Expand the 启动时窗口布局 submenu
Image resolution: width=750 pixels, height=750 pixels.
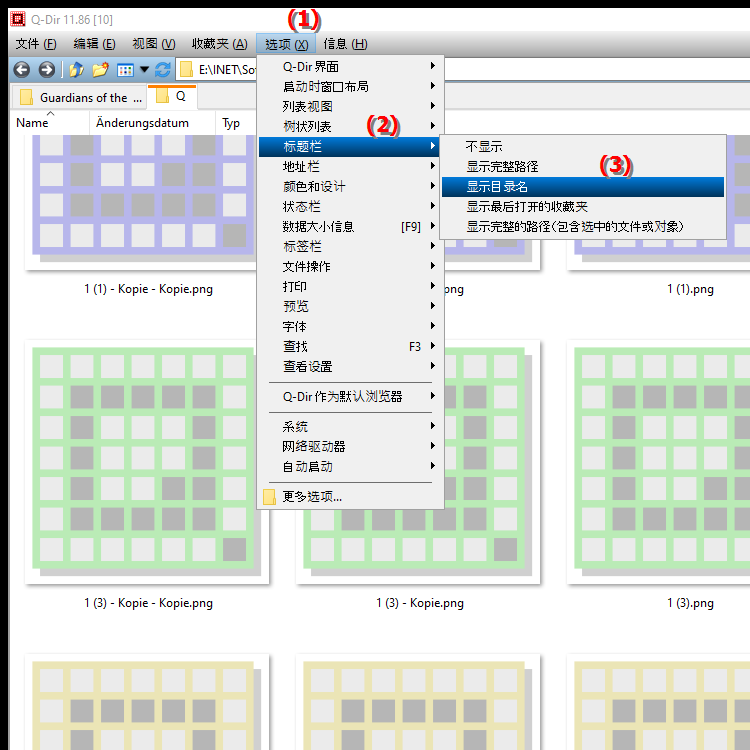click(x=351, y=87)
